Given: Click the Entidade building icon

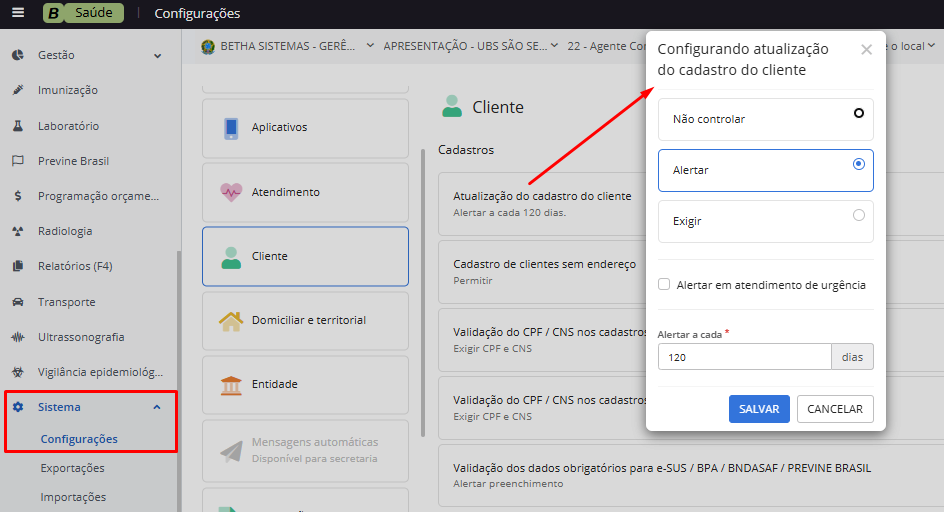Looking at the screenshot, I should click(231, 385).
